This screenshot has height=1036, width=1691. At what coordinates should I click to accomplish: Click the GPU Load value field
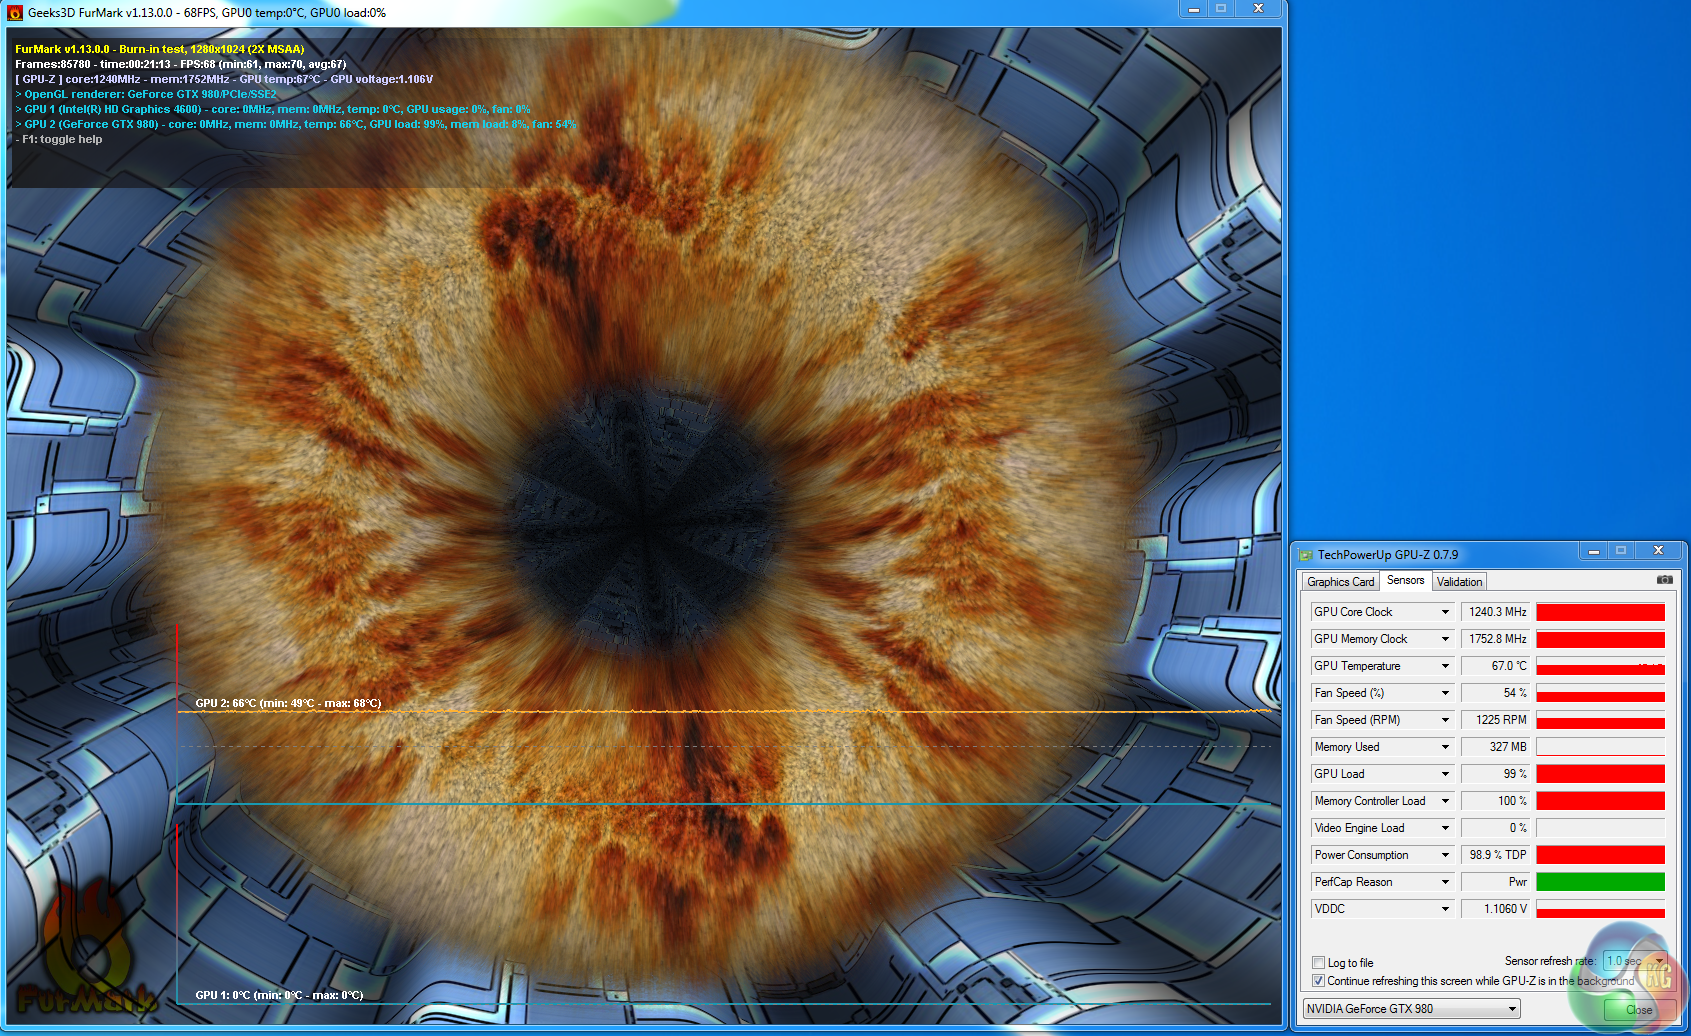coord(1495,774)
